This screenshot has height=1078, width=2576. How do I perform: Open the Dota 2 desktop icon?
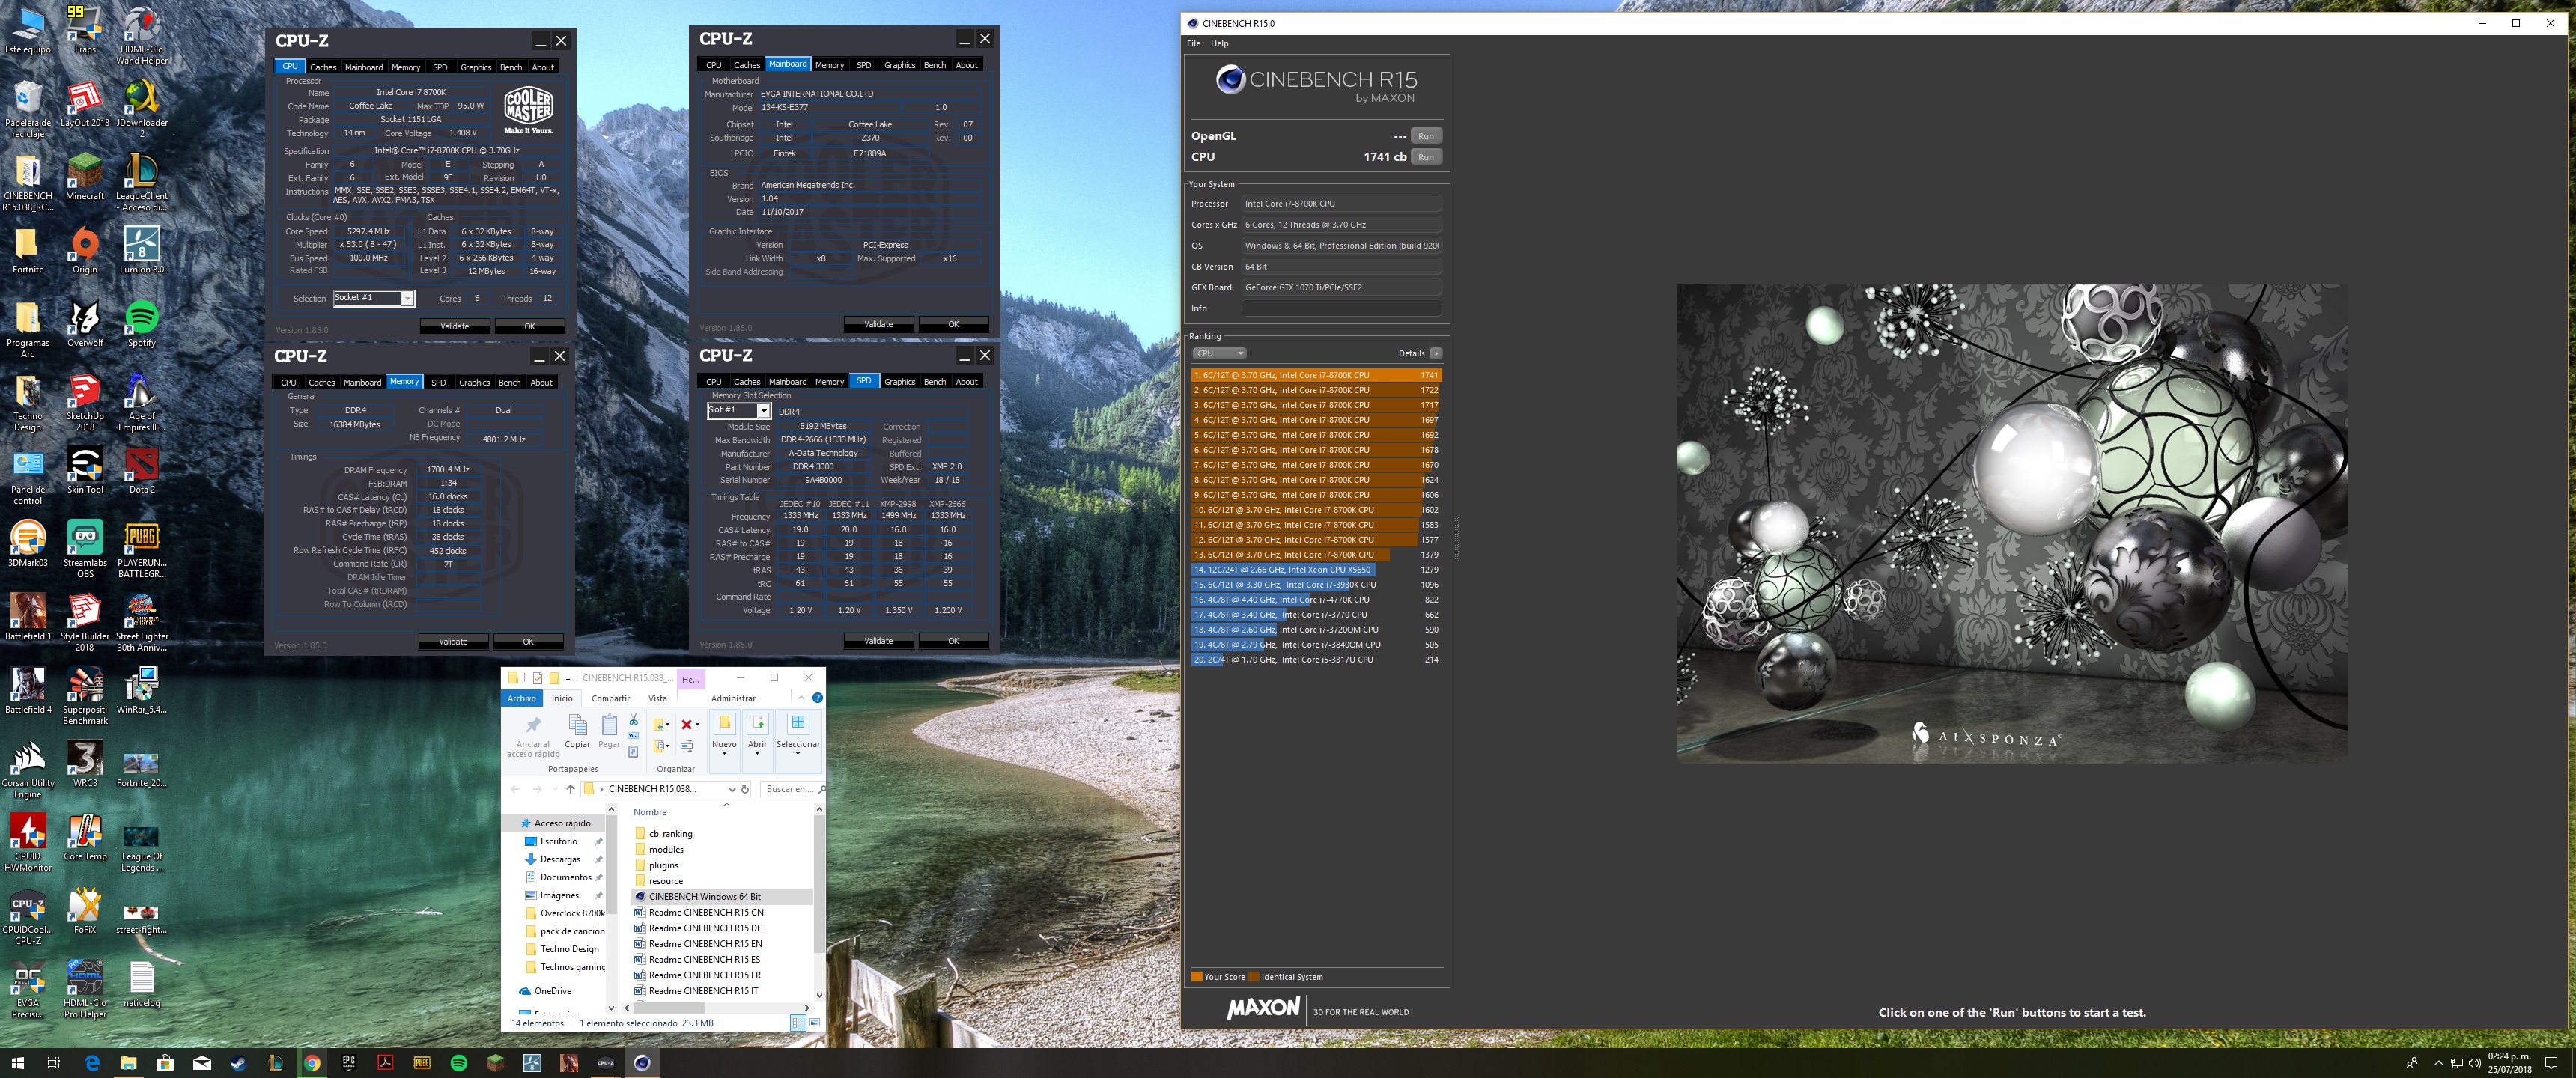point(141,470)
